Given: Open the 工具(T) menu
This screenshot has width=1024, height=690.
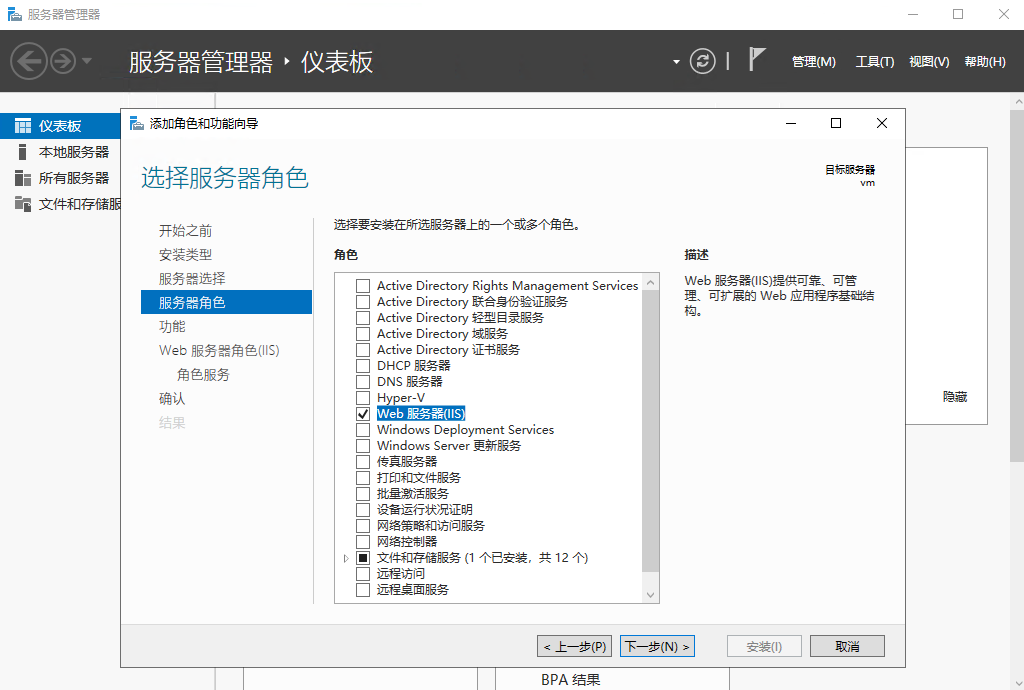Looking at the screenshot, I should [x=874, y=62].
